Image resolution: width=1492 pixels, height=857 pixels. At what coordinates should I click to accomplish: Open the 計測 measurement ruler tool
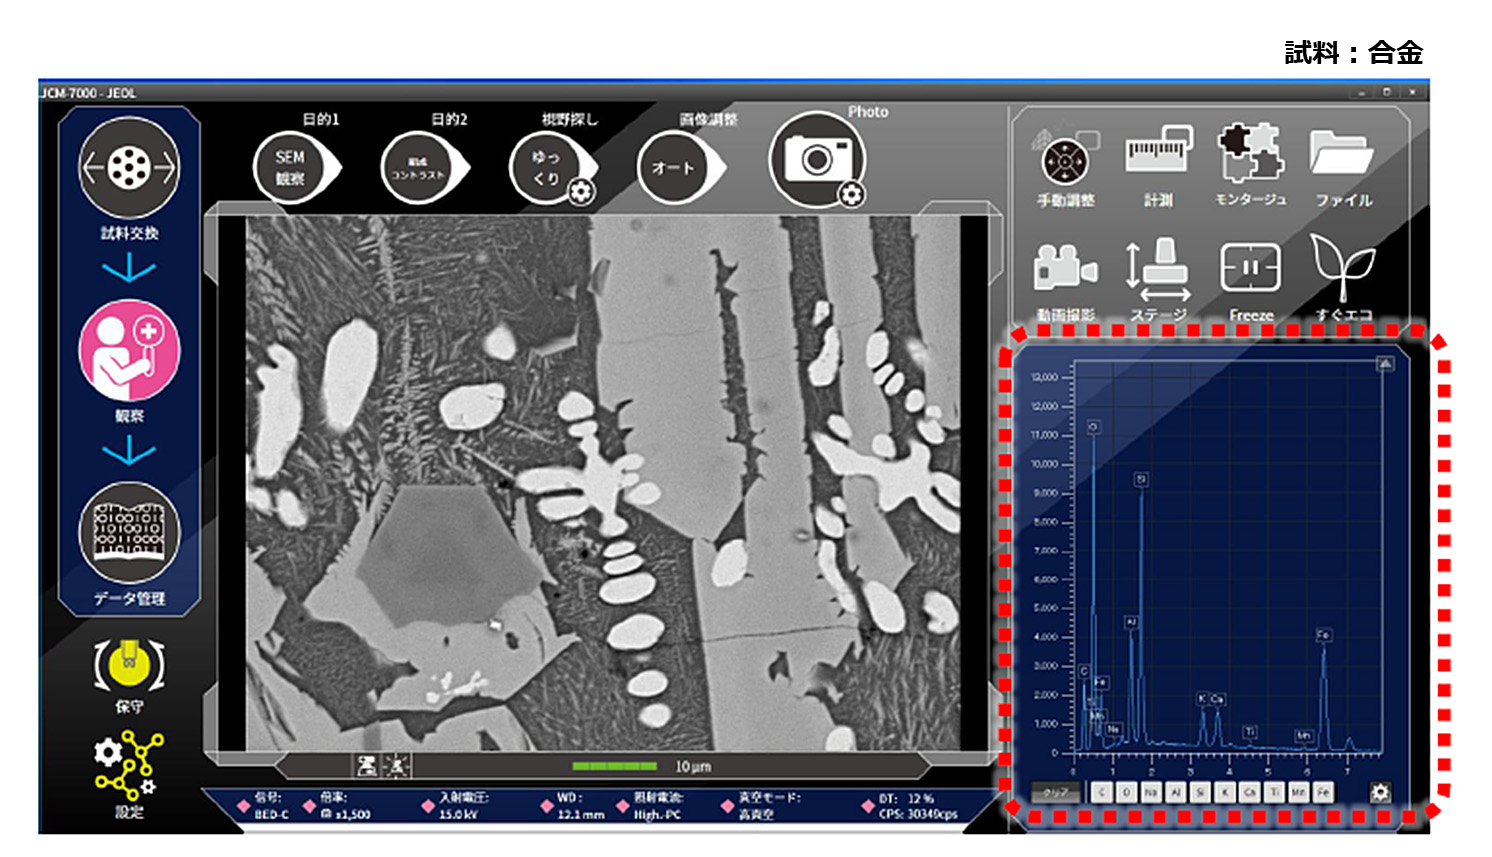click(1158, 155)
